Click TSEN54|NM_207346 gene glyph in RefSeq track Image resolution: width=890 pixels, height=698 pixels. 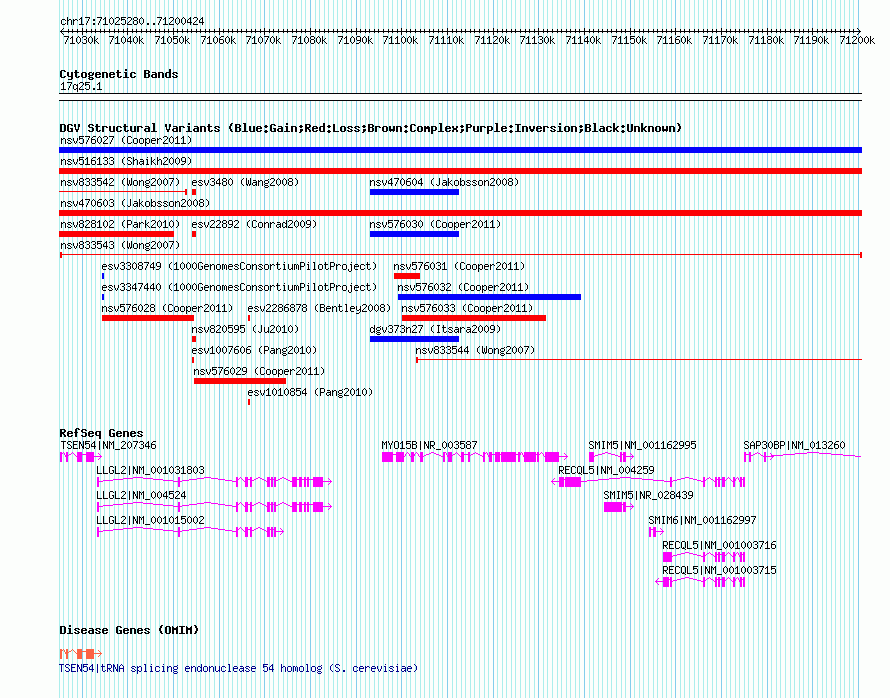(81, 457)
